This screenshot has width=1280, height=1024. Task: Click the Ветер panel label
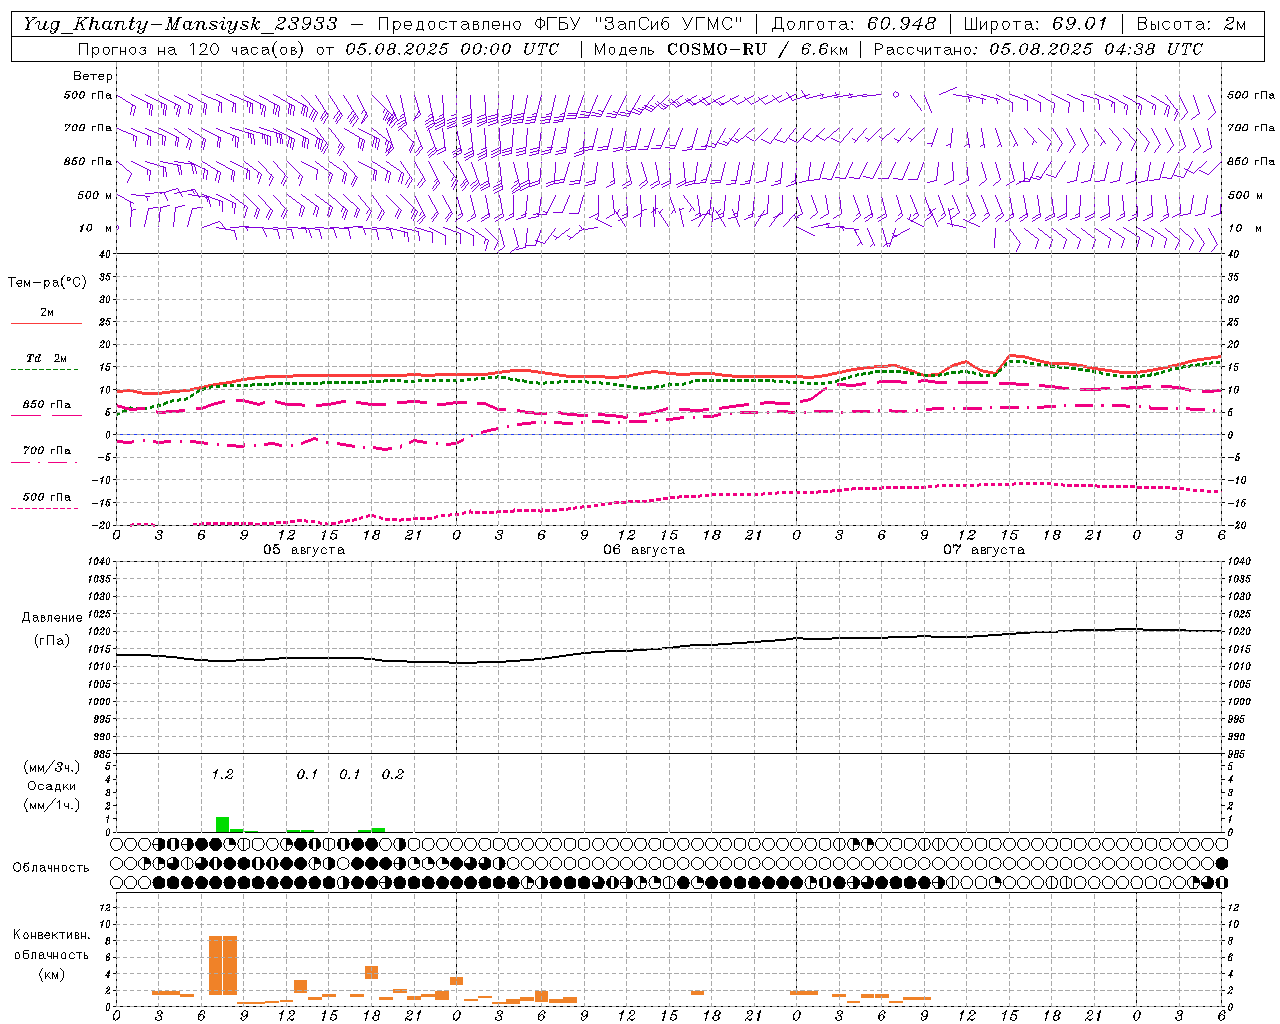93,76
